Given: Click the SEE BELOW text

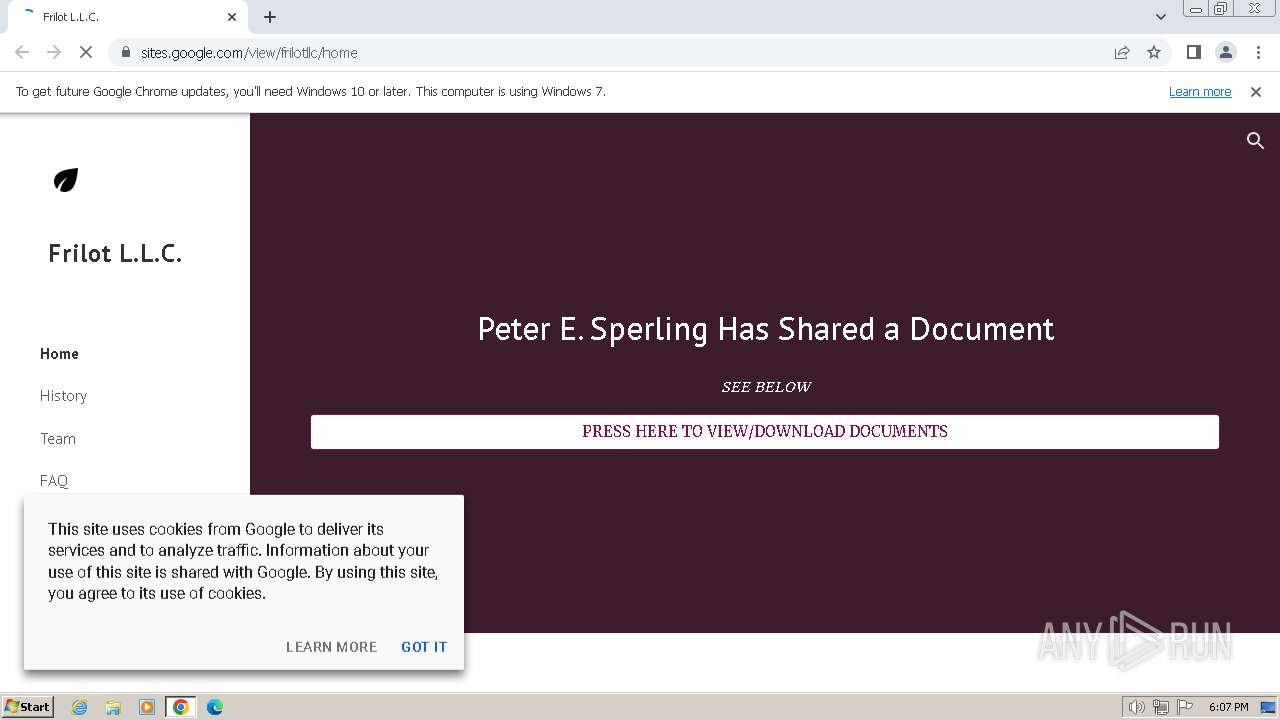Looking at the screenshot, I should click(766, 387).
